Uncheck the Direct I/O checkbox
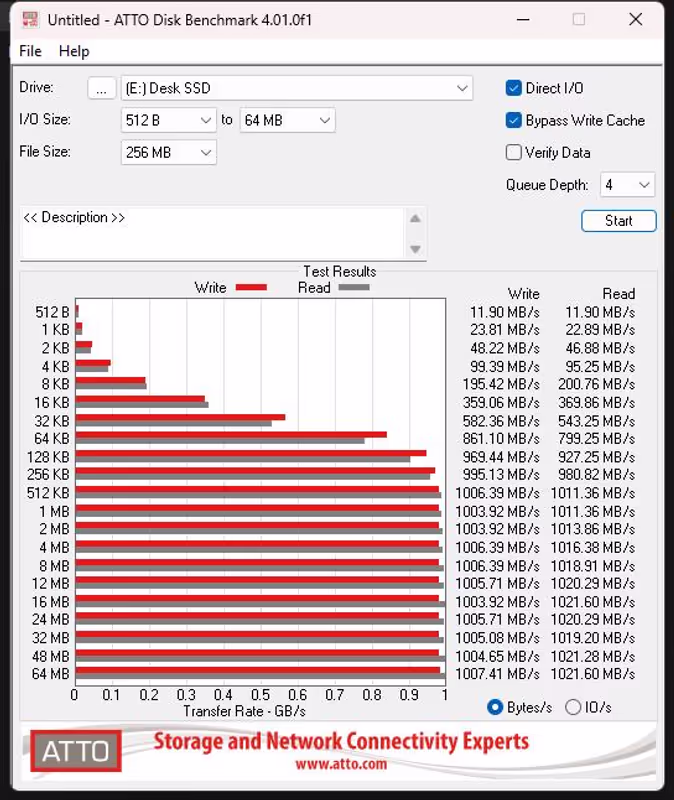674x800 pixels. (x=514, y=88)
